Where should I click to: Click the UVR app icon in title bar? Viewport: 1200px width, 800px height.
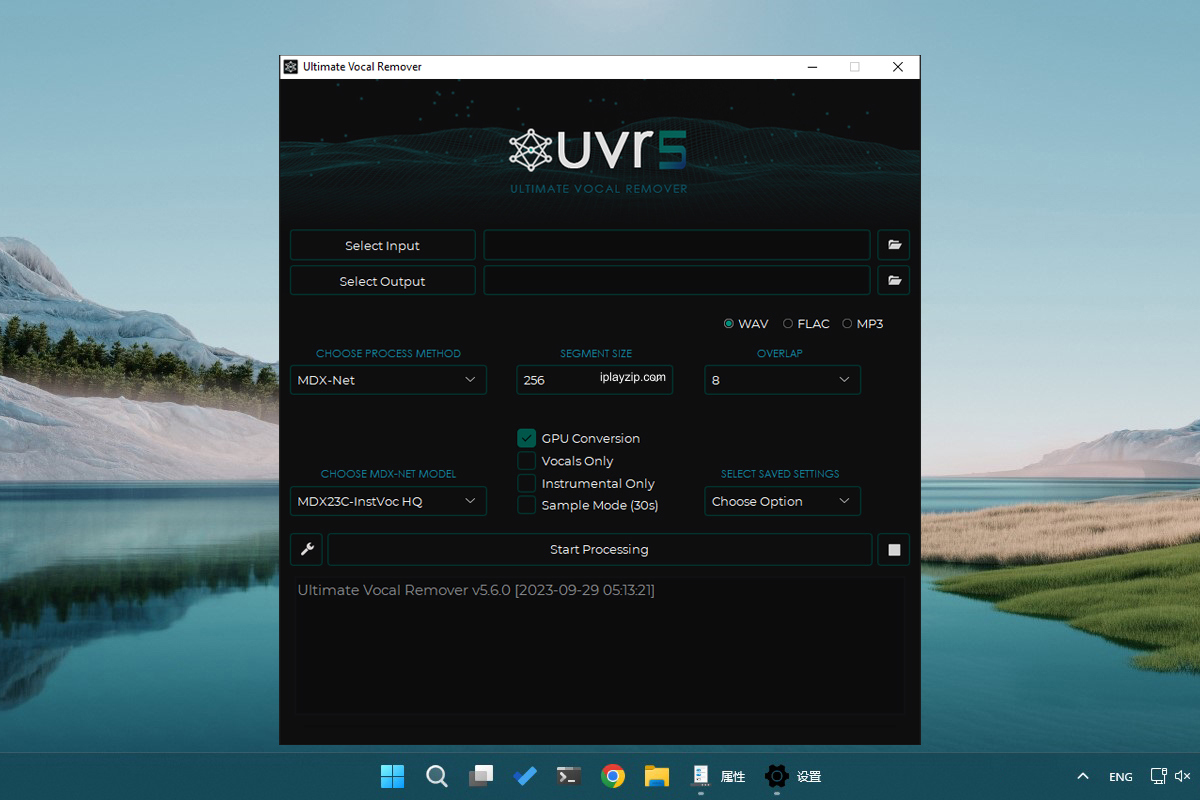click(x=291, y=67)
